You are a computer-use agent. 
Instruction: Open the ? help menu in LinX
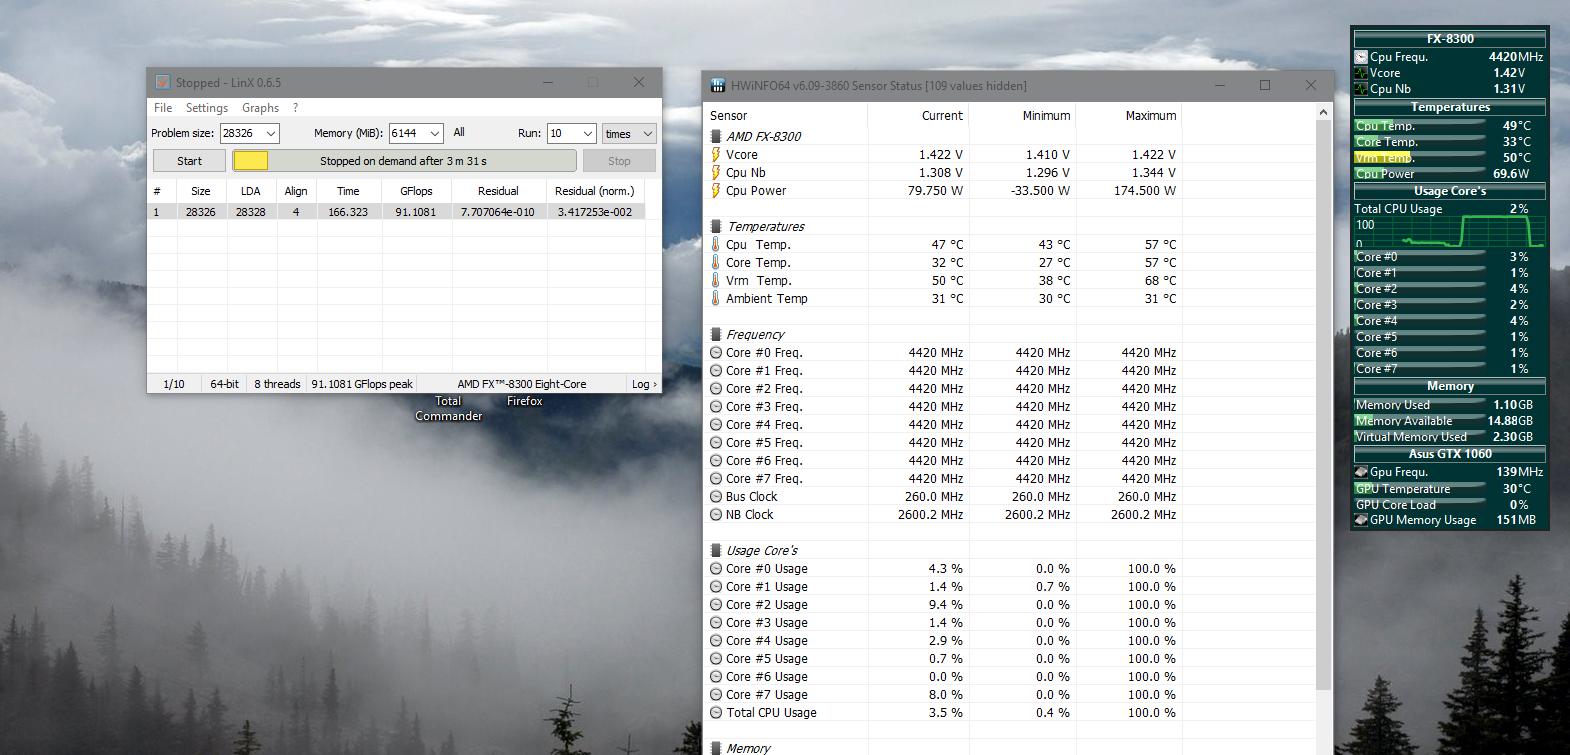(295, 108)
